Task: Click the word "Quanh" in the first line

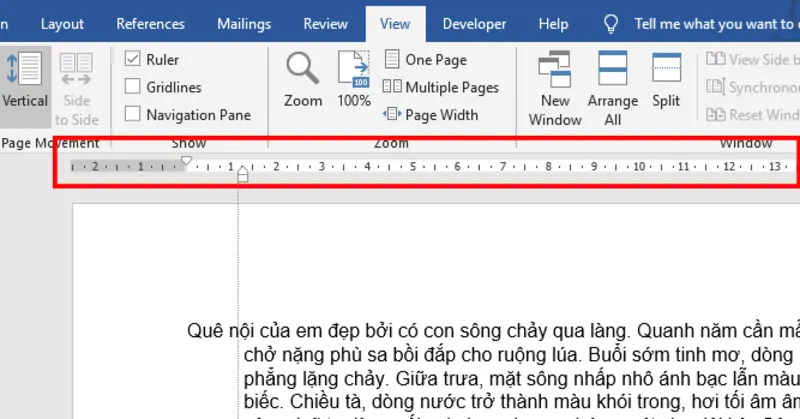Action: pyautogui.click(x=665, y=331)
